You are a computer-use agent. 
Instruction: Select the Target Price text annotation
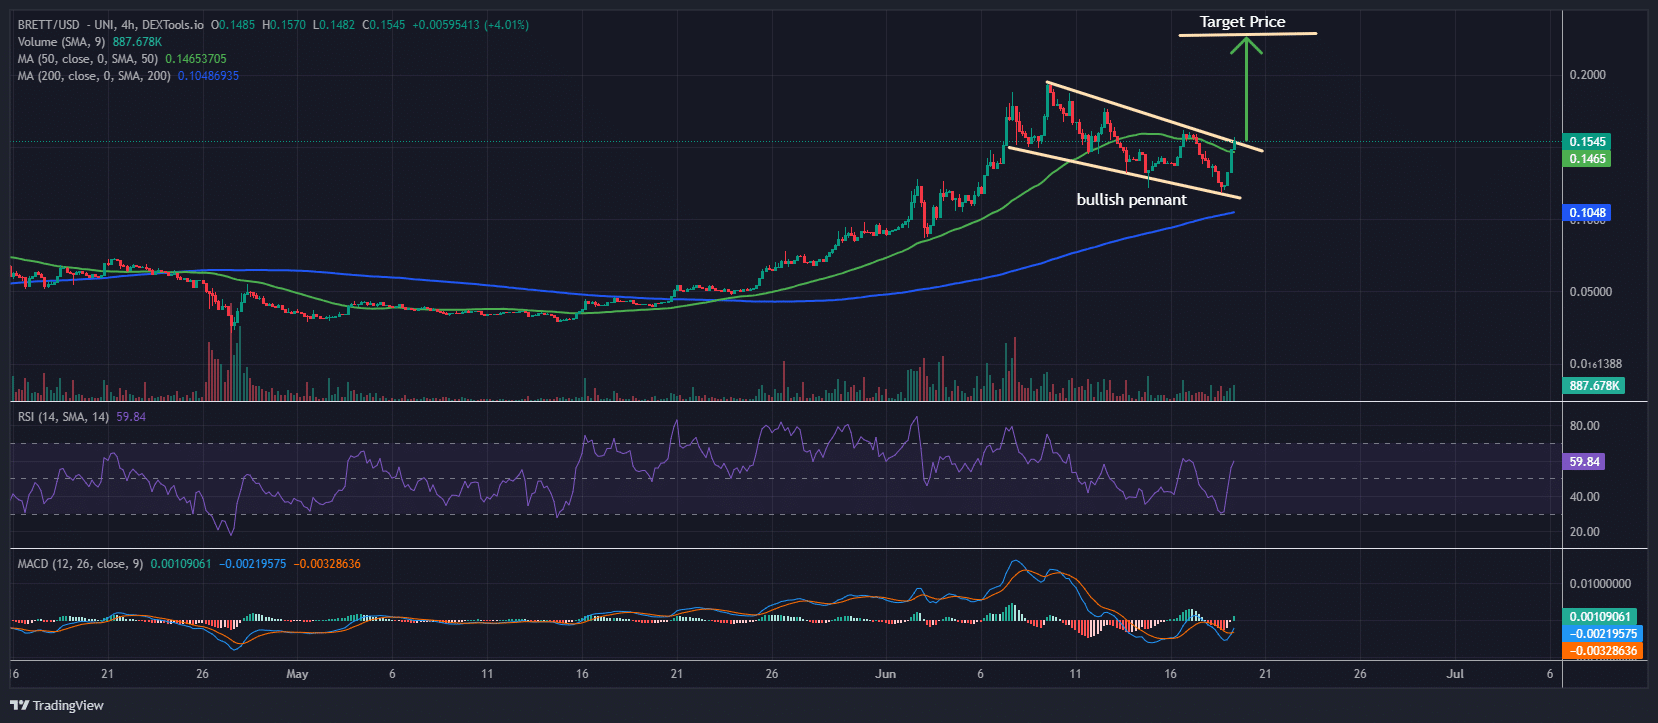coord(1242,22)
